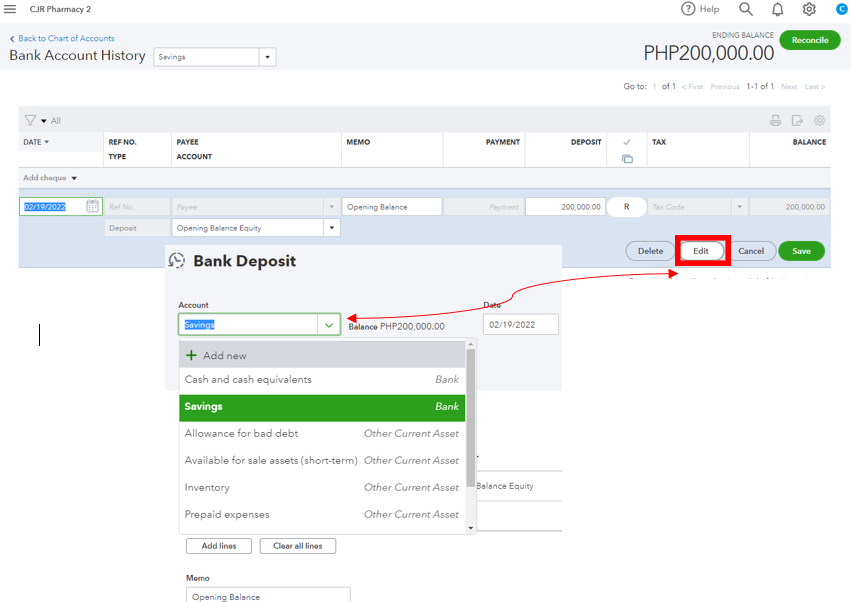Open Opening Balance Equity account dropdown

click(x=332, y=227)
